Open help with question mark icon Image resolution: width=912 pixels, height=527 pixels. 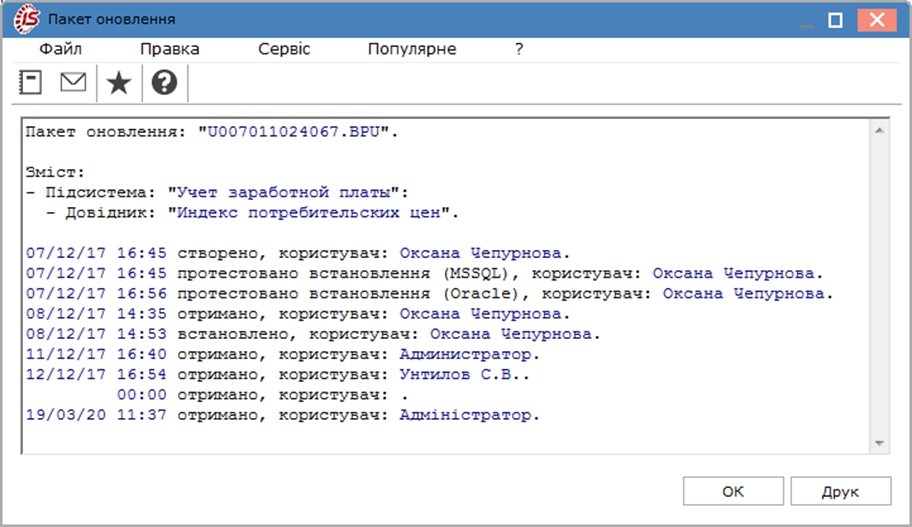165,82
